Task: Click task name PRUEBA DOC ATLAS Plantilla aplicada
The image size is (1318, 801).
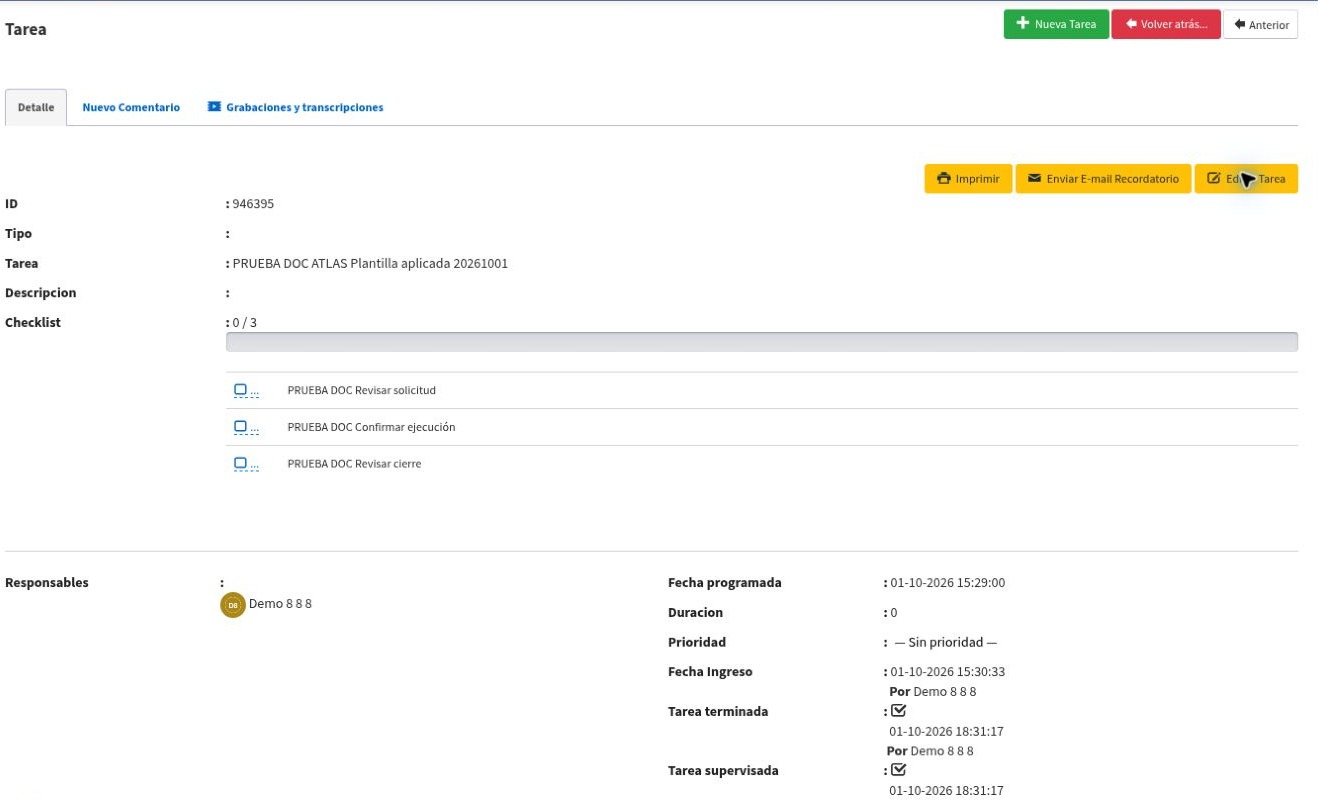Action: [x=370, y=264]
